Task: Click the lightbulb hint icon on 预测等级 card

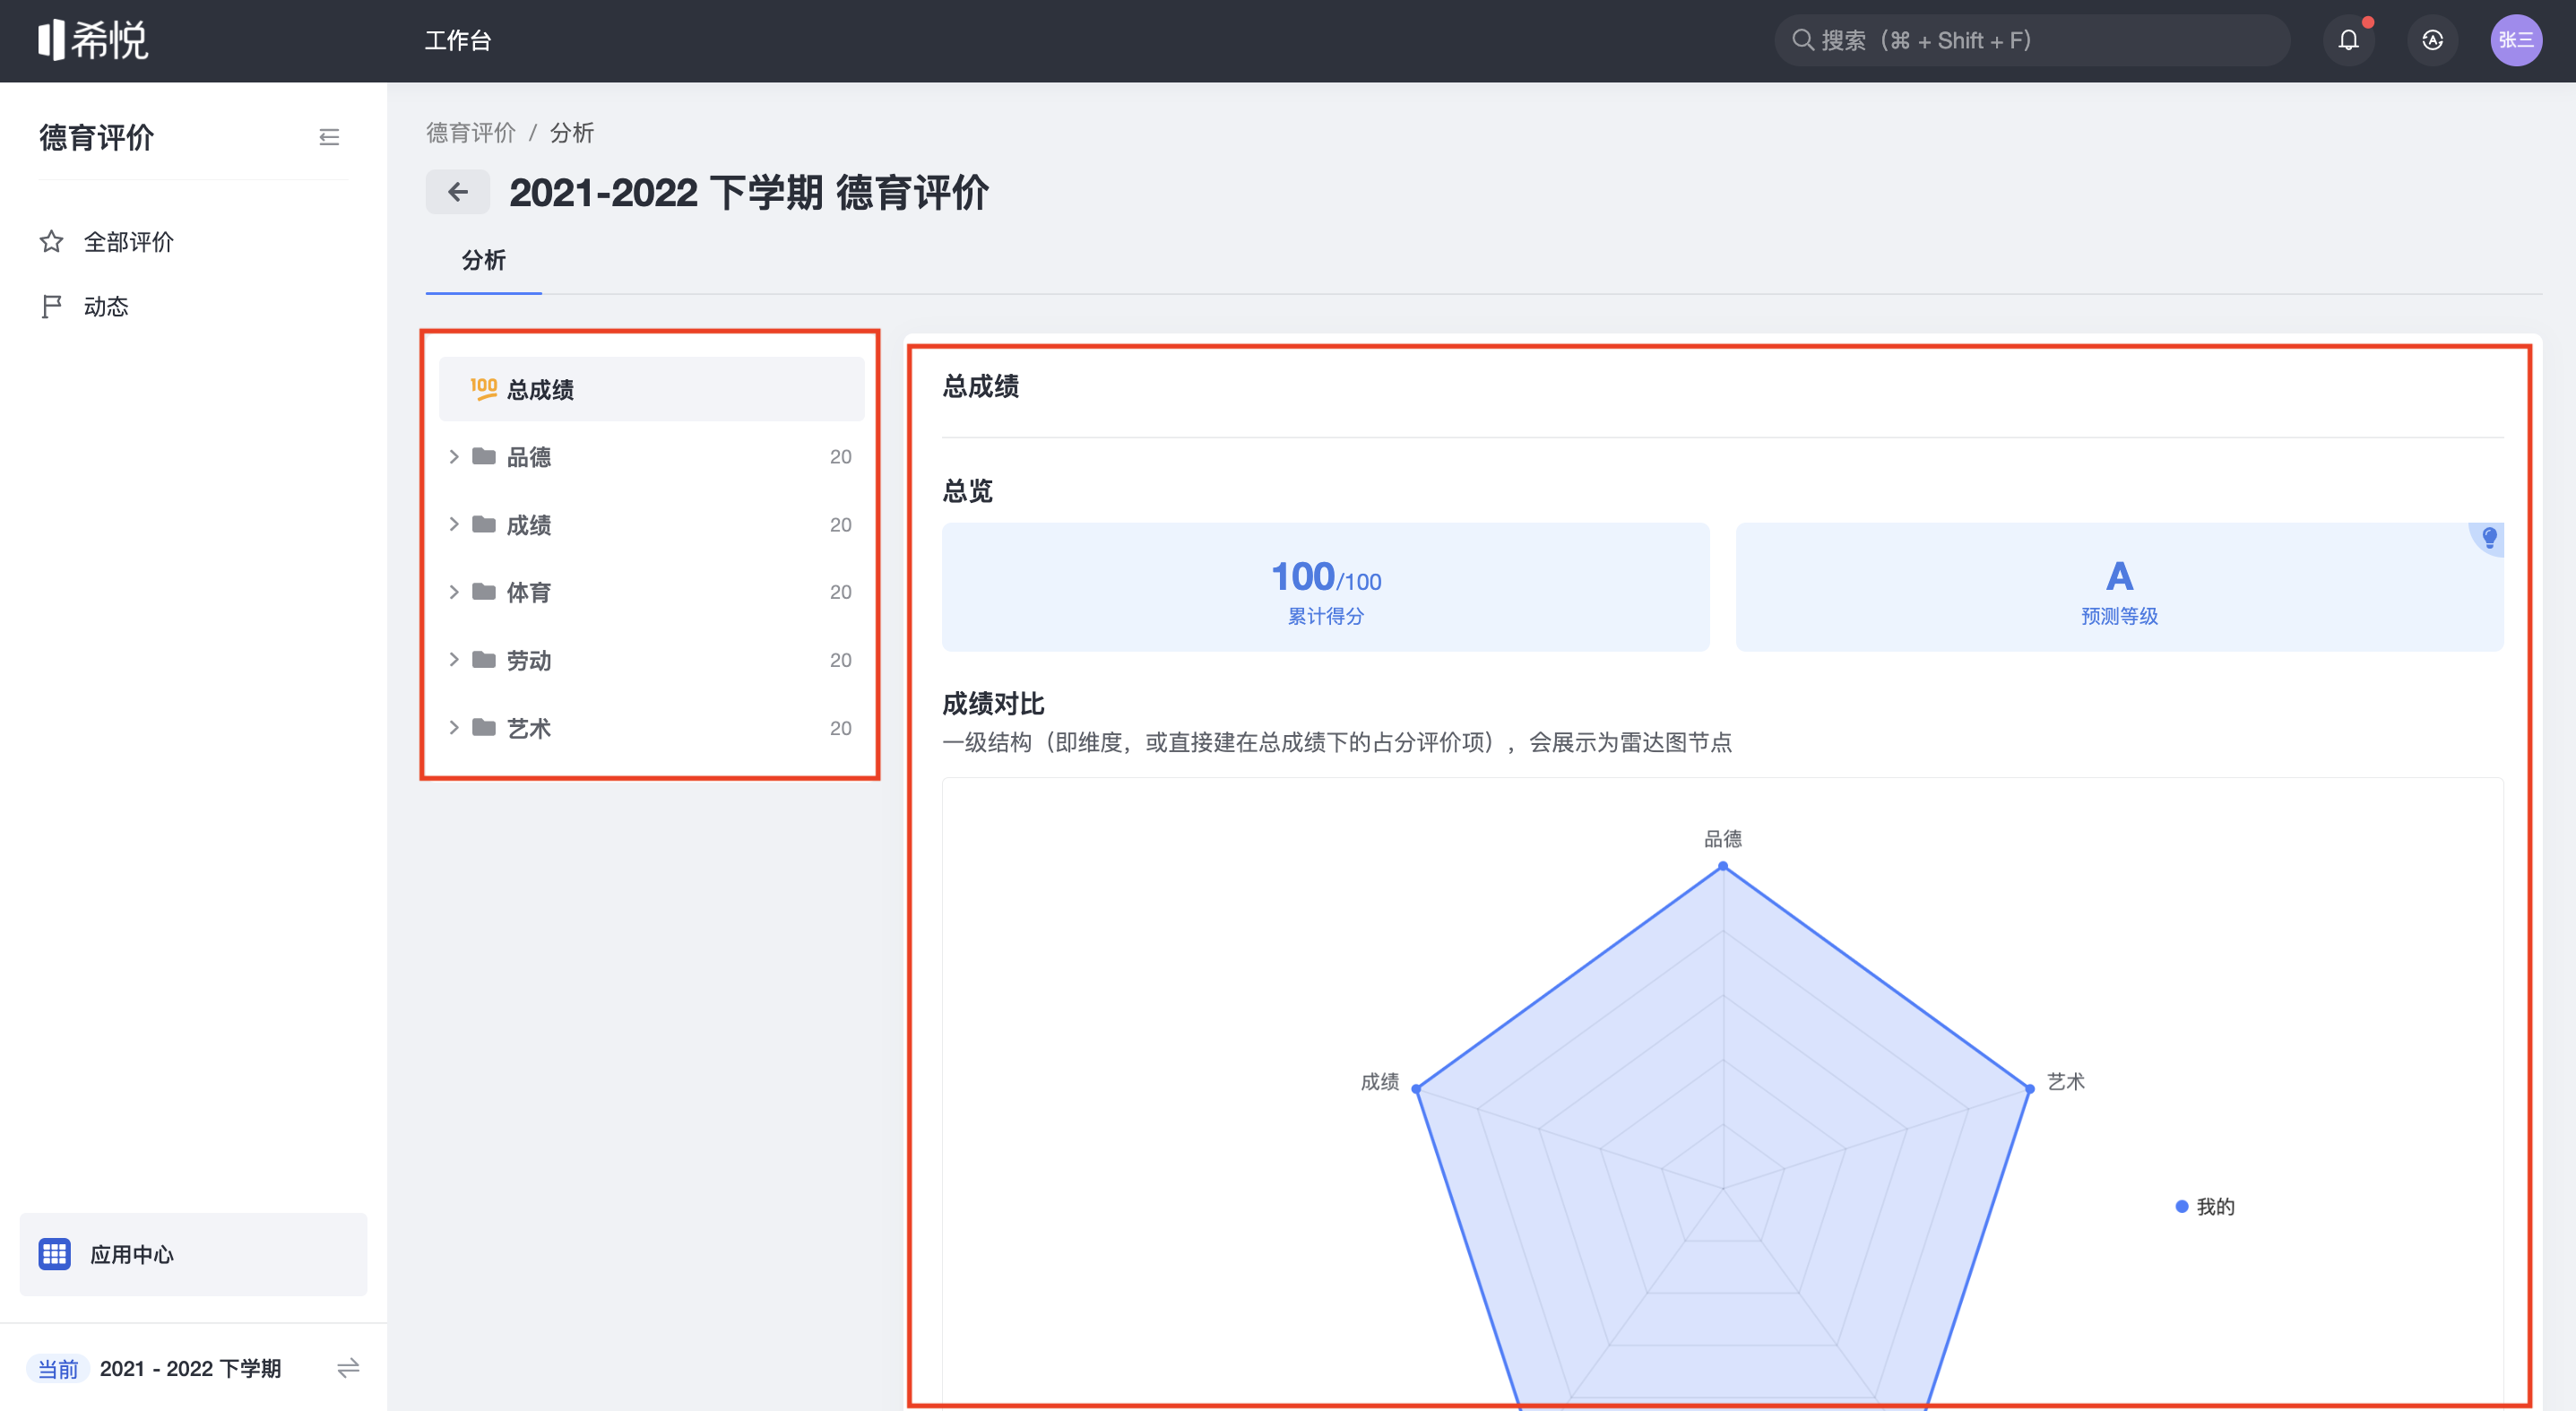Action: [2489, 537]
